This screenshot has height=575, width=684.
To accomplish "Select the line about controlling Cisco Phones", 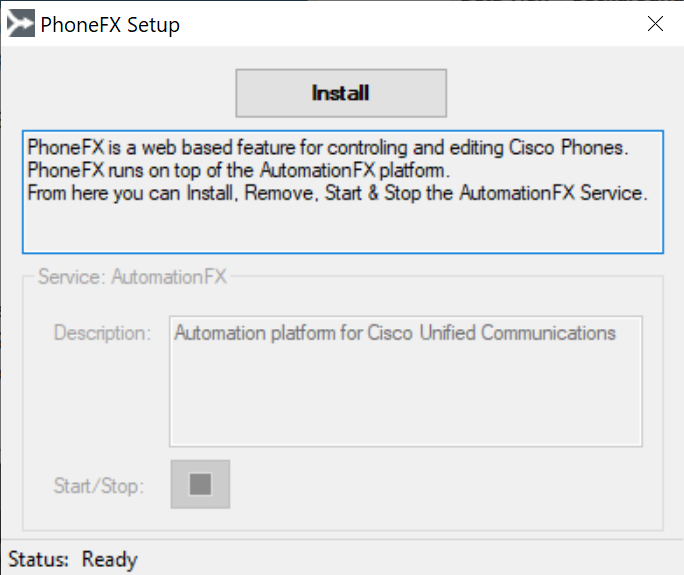I will pyautogui.click(x=328, y=147).
